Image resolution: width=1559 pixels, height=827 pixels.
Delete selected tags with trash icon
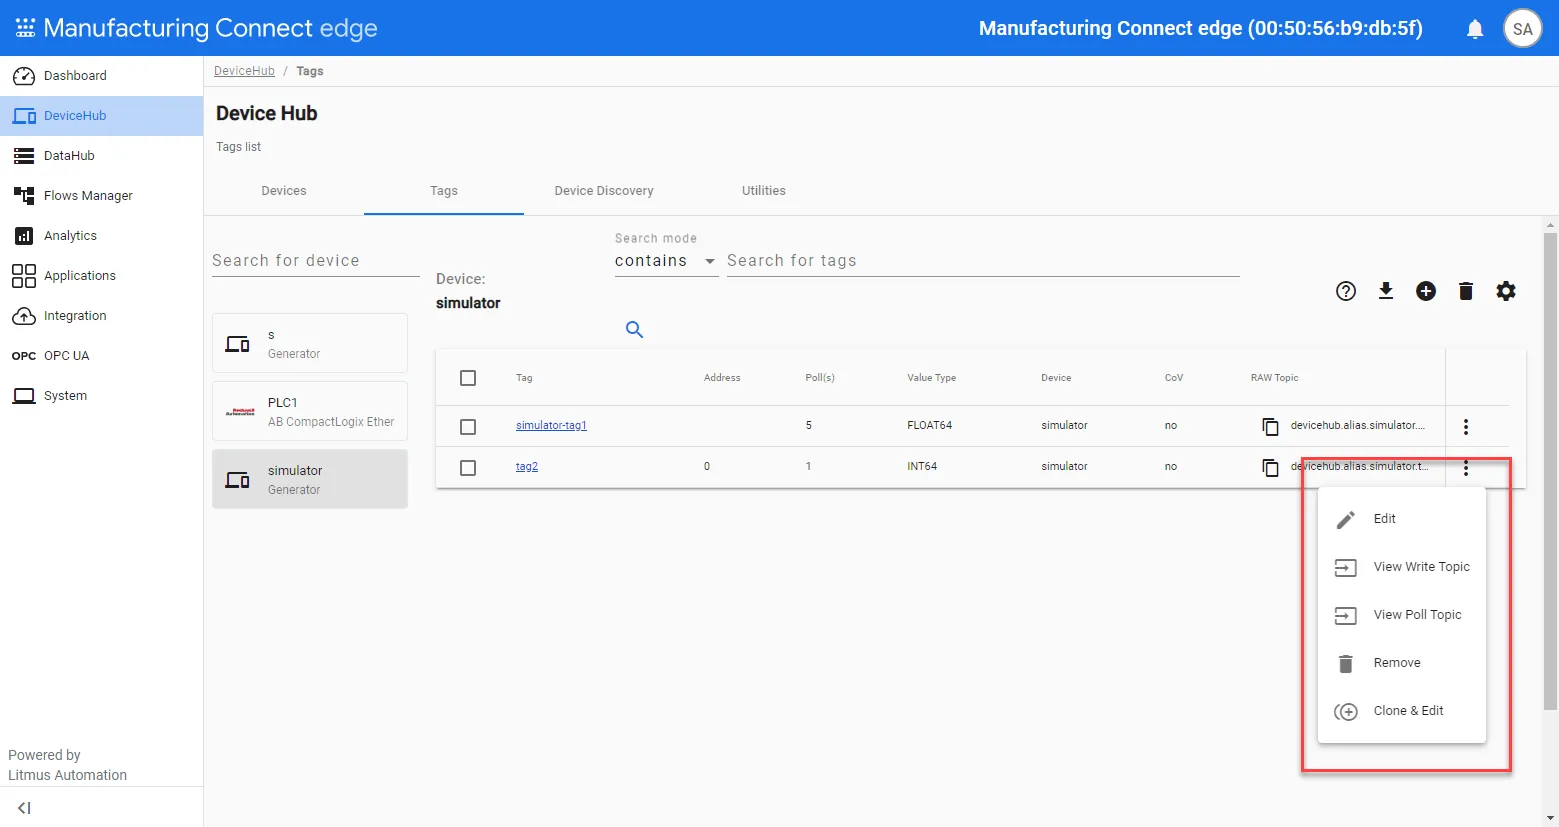[x=1466, y=291]
